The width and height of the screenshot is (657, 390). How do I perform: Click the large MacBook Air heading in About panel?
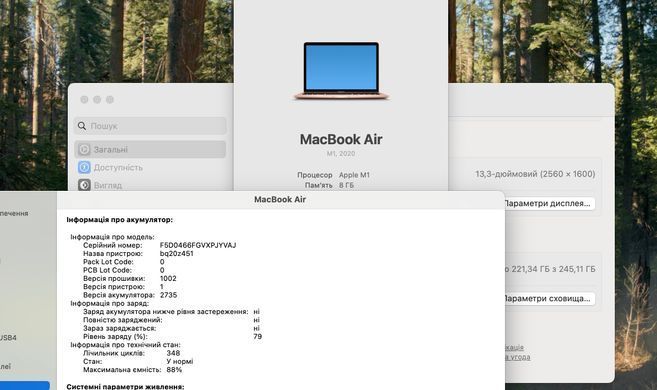tap(341, 139)
